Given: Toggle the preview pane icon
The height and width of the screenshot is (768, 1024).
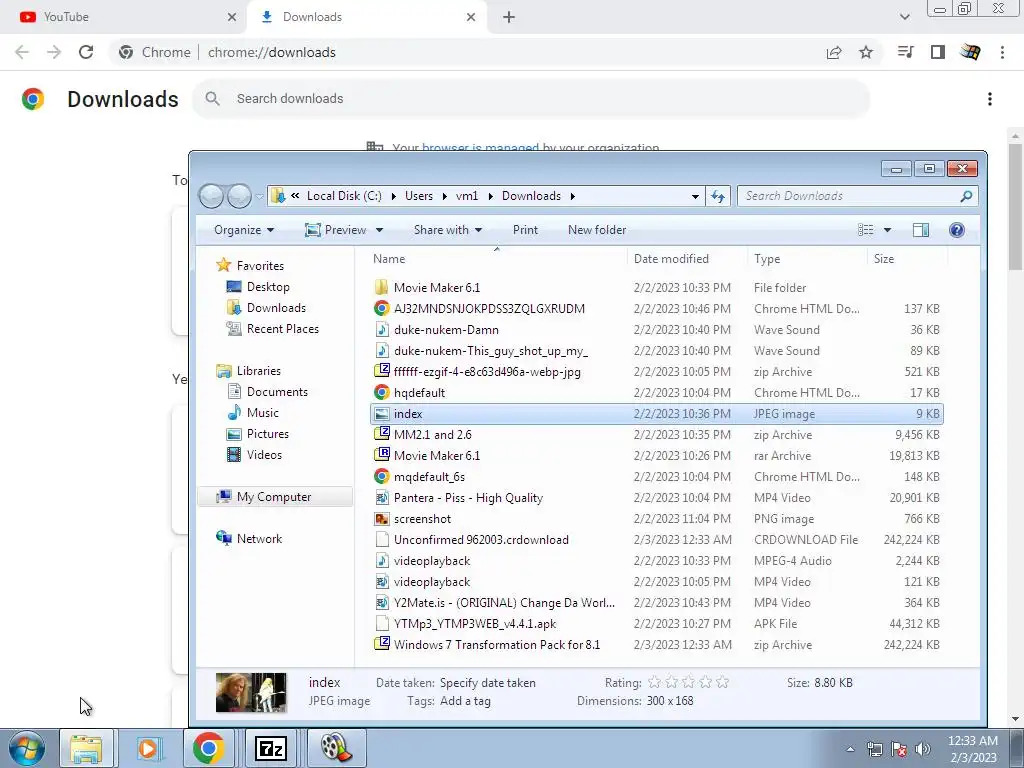Looking at the screenshot, I should tap(921, 230).
